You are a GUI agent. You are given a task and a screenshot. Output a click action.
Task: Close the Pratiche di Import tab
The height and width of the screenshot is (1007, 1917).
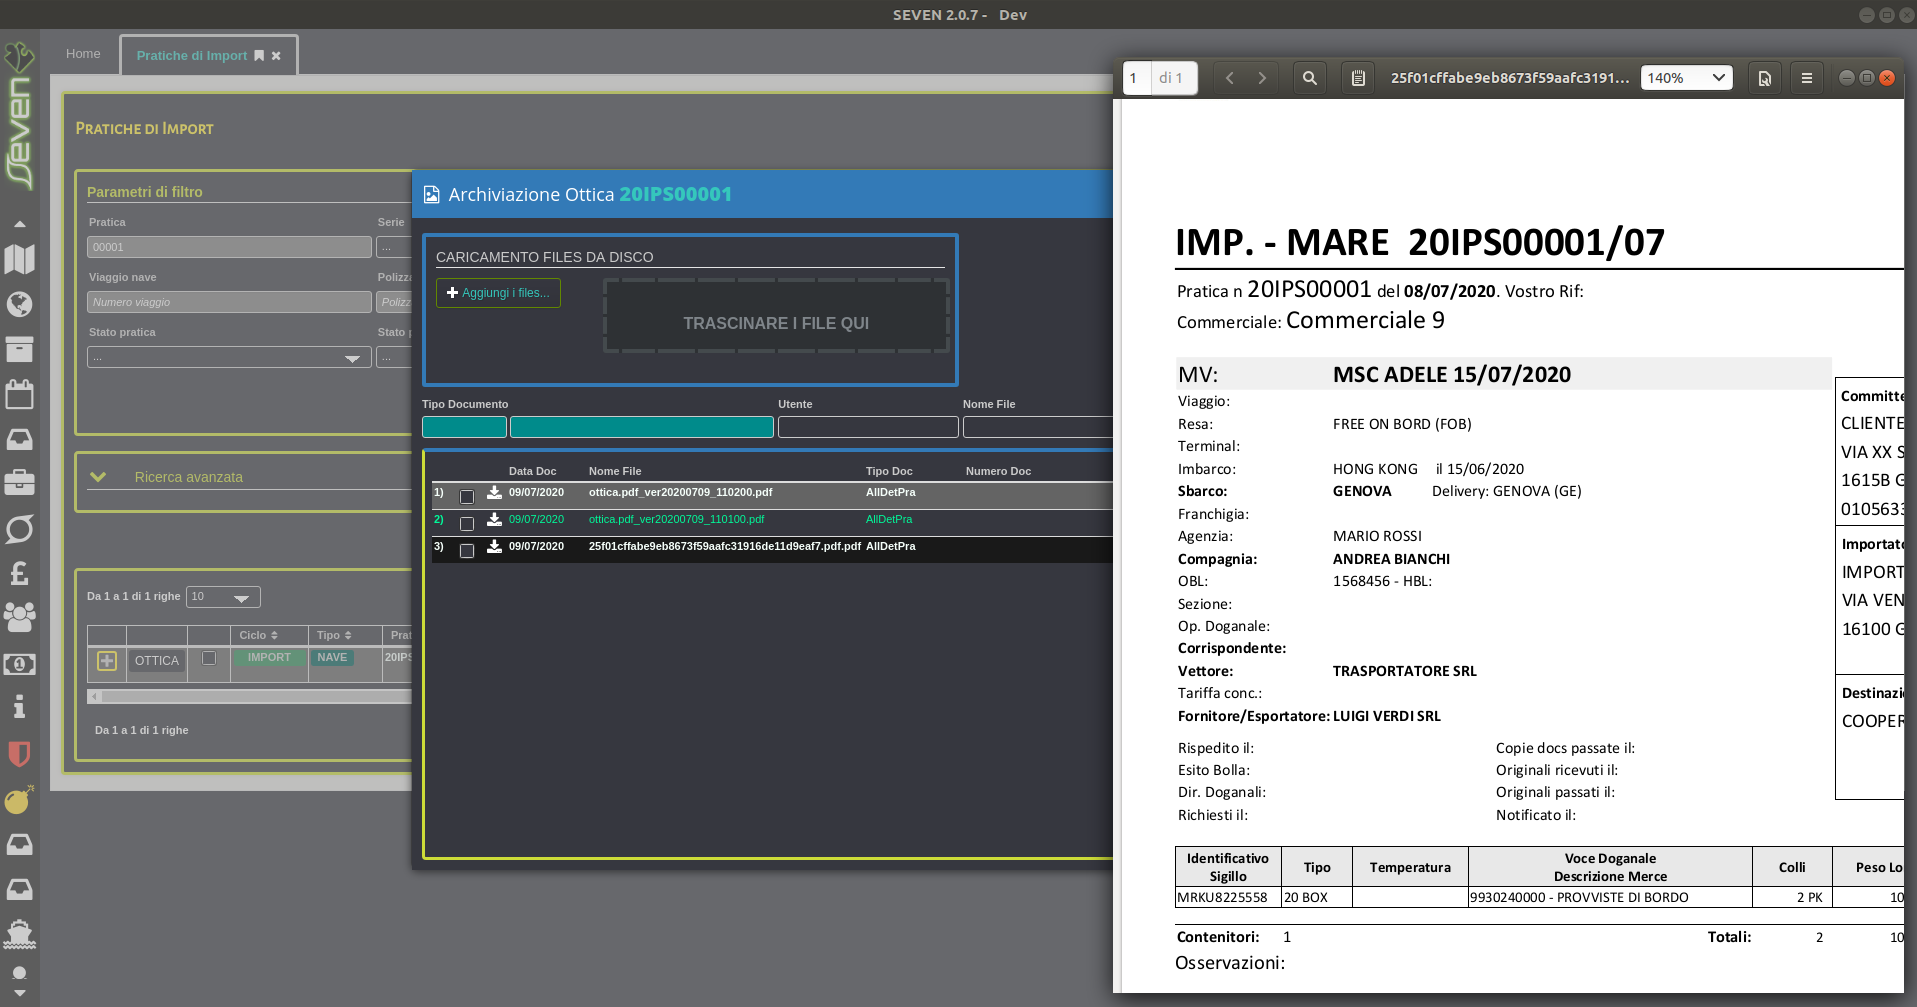(276, 56)
